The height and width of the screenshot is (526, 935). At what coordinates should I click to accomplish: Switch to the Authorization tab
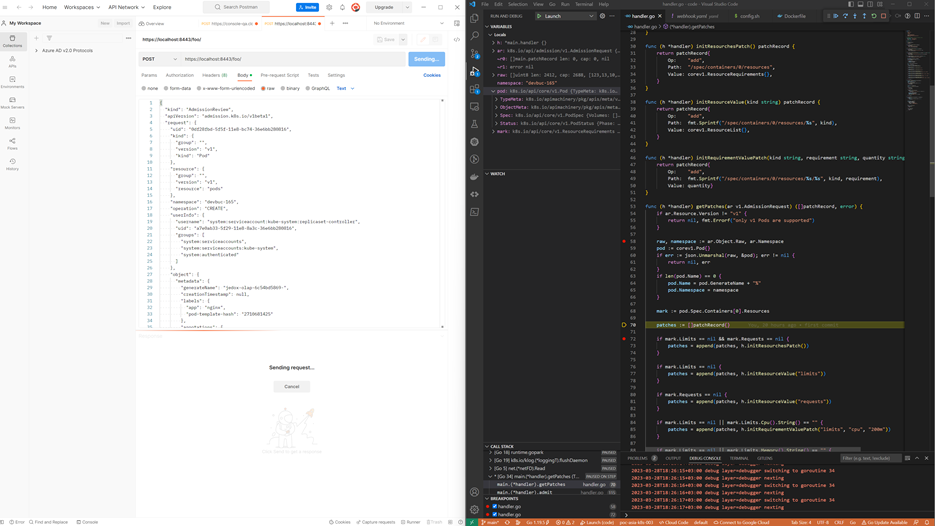(179, 75)
